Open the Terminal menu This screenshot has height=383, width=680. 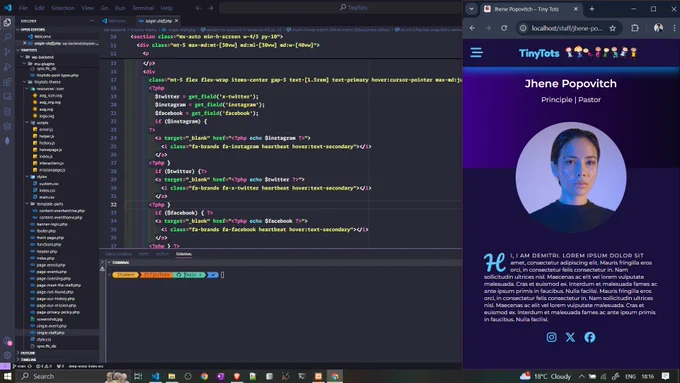point(143,8)
